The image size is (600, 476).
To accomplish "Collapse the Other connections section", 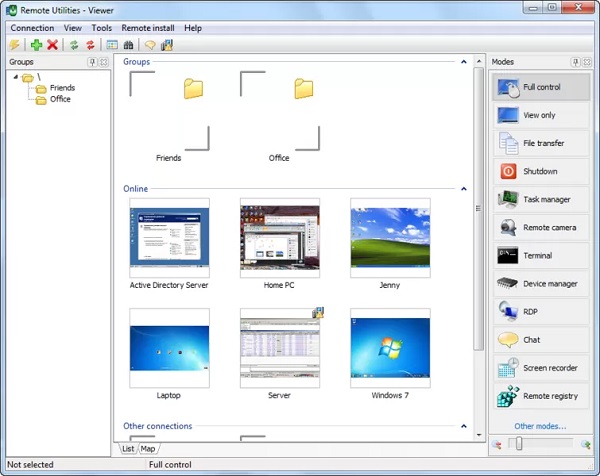I will (x=464, y=426).
